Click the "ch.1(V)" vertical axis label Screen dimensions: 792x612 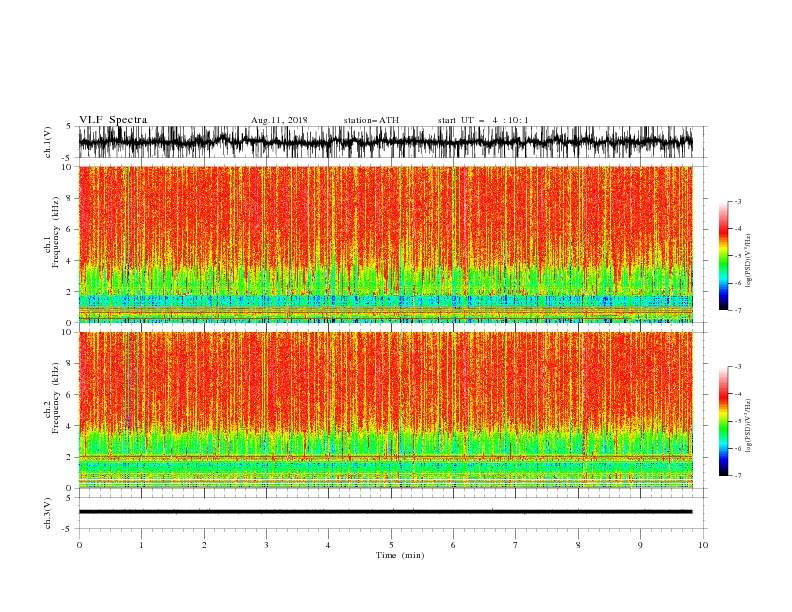tap(48, 142)
